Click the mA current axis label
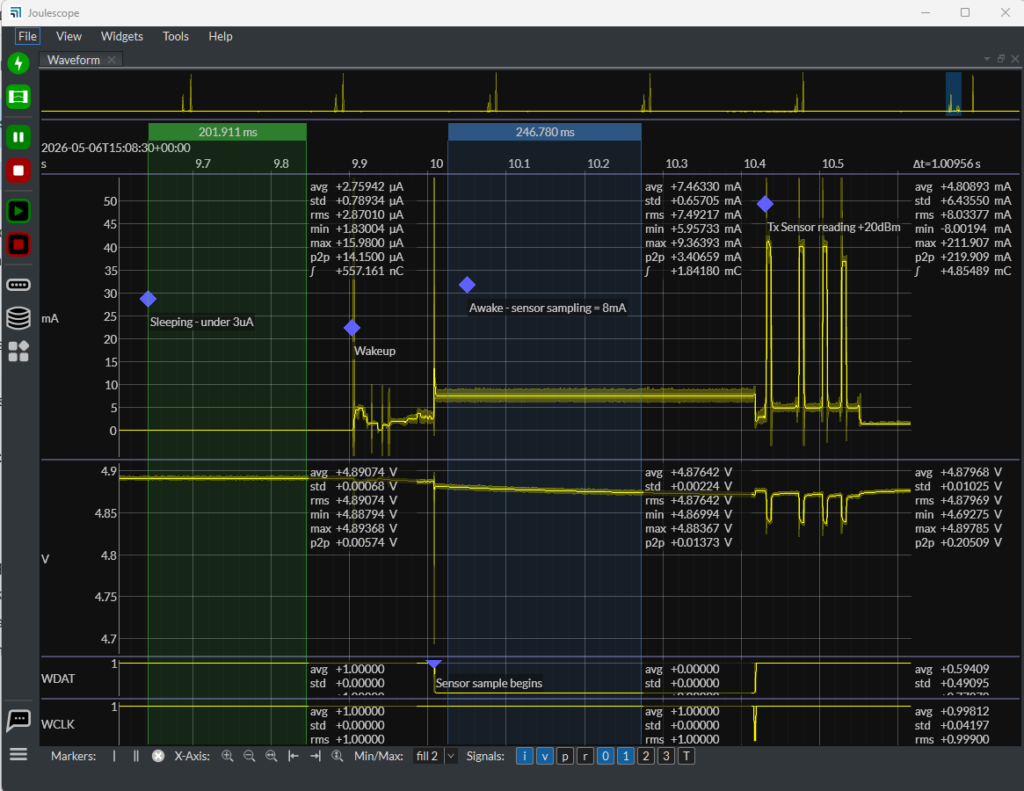The image size is (1024, 791). coord(50,319)
